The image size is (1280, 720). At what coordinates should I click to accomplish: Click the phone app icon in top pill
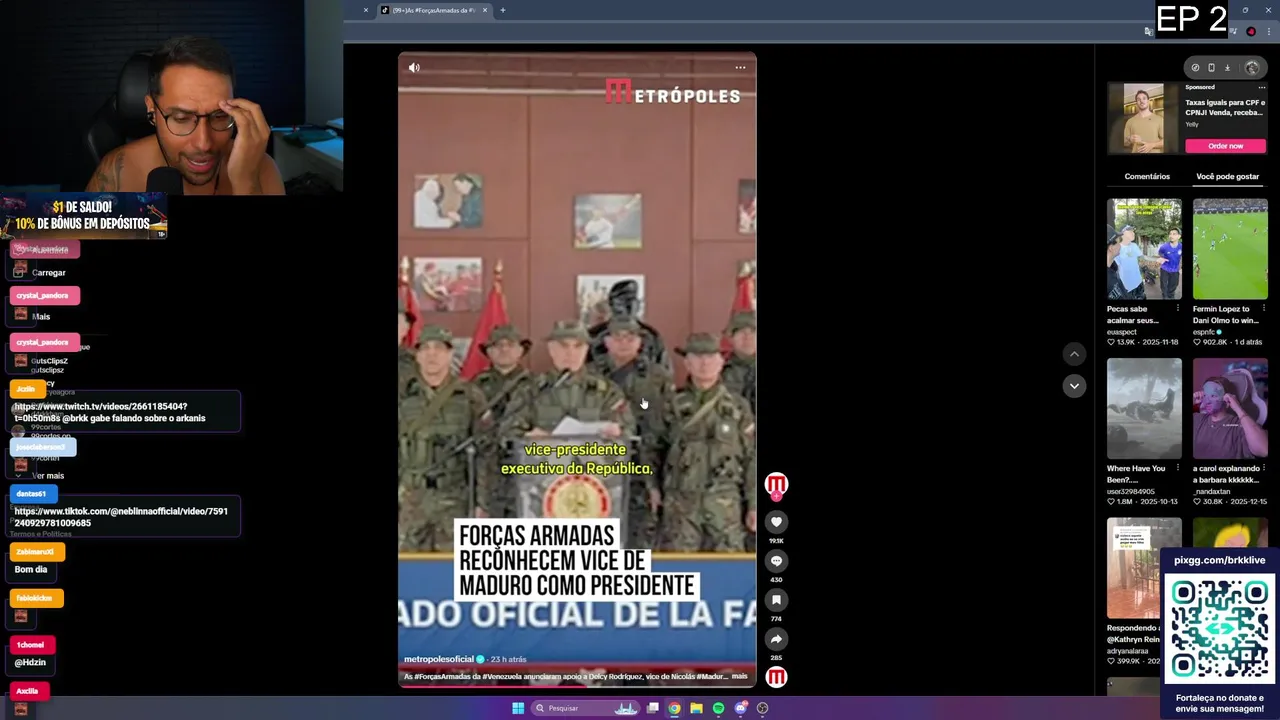(x=1211, y=68)
